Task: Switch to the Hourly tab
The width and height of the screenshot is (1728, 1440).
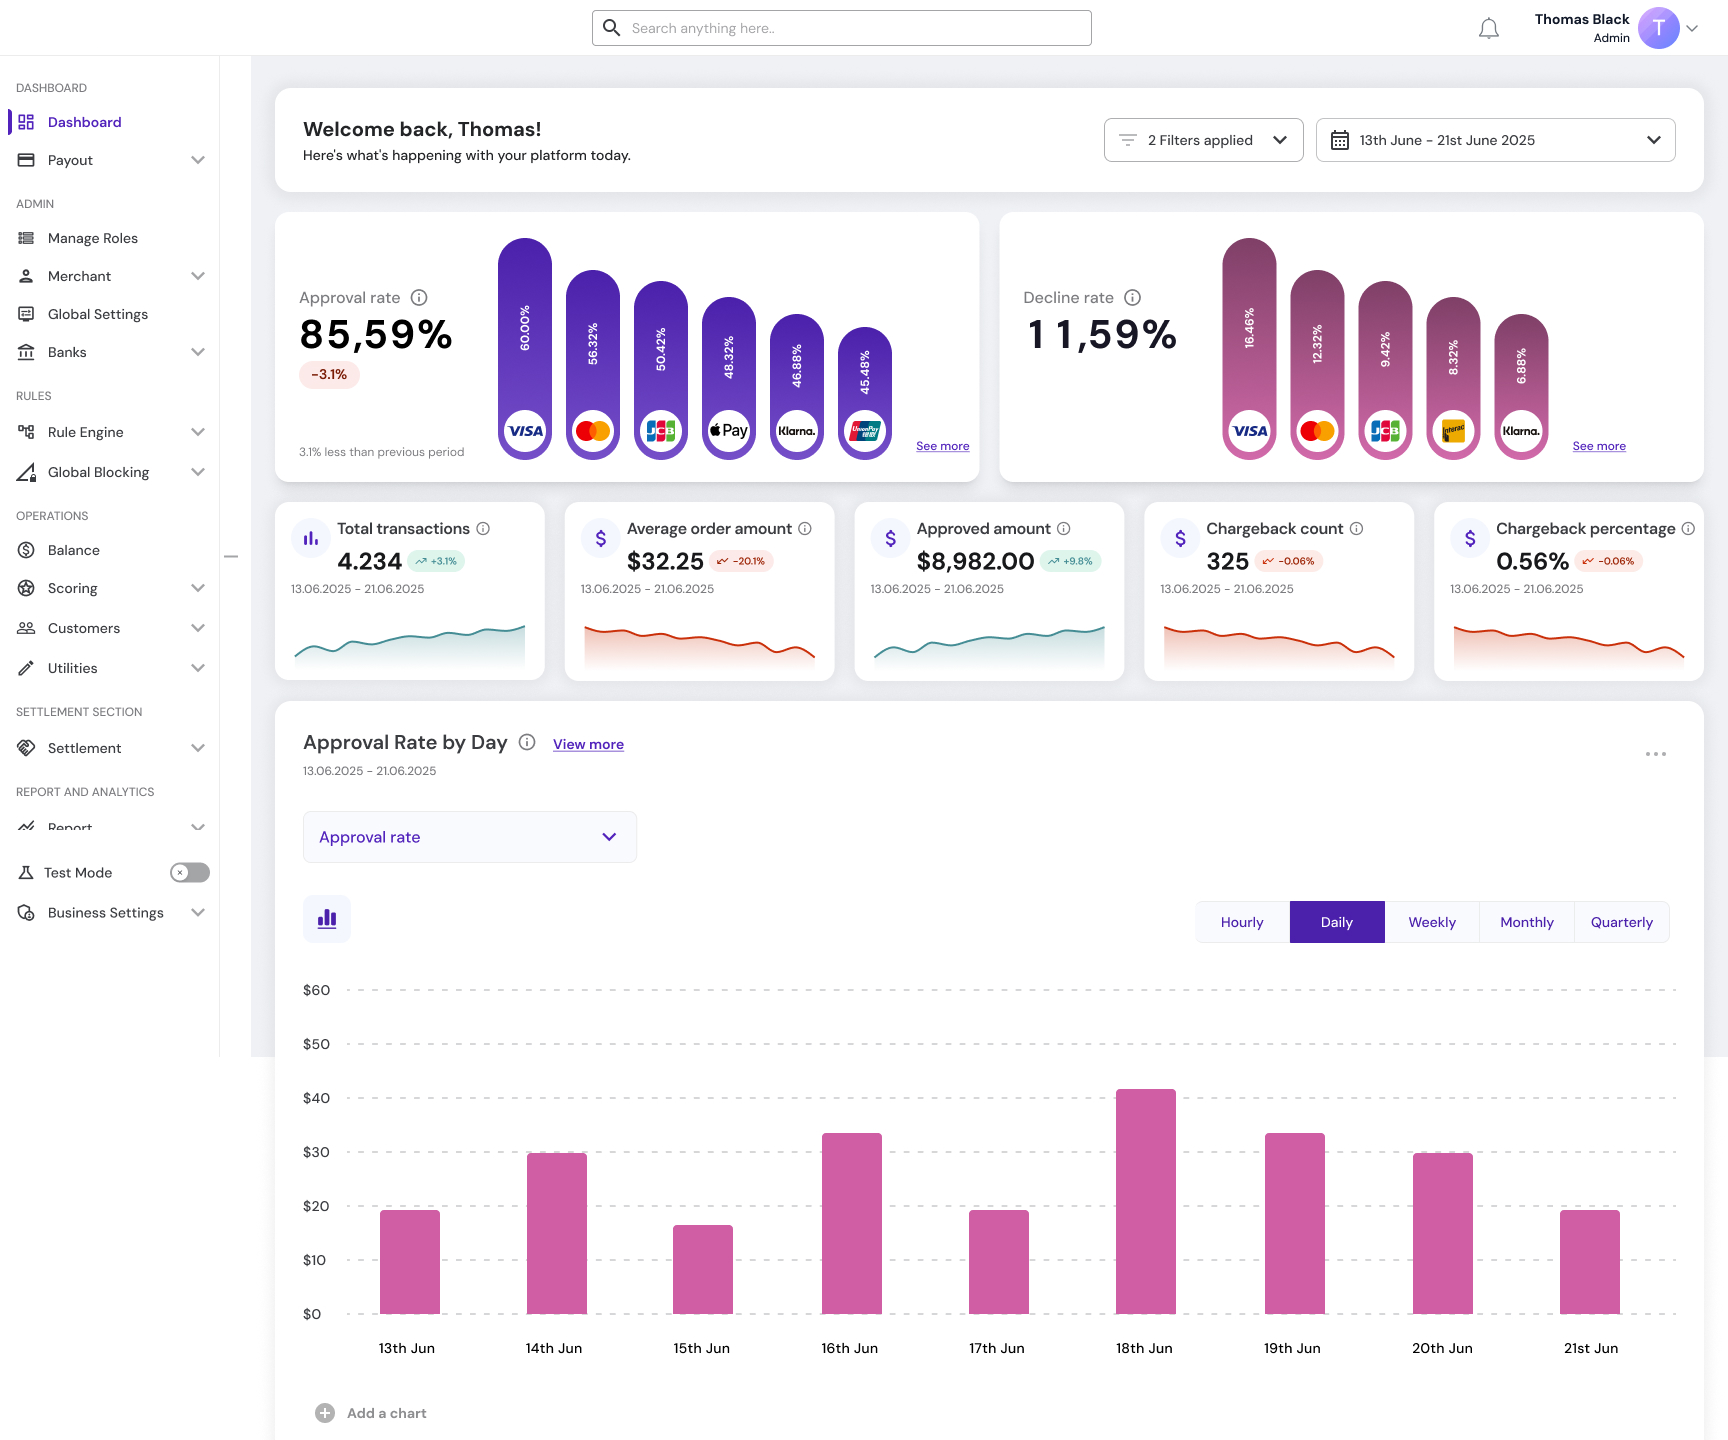Action: click(1242, 922)
